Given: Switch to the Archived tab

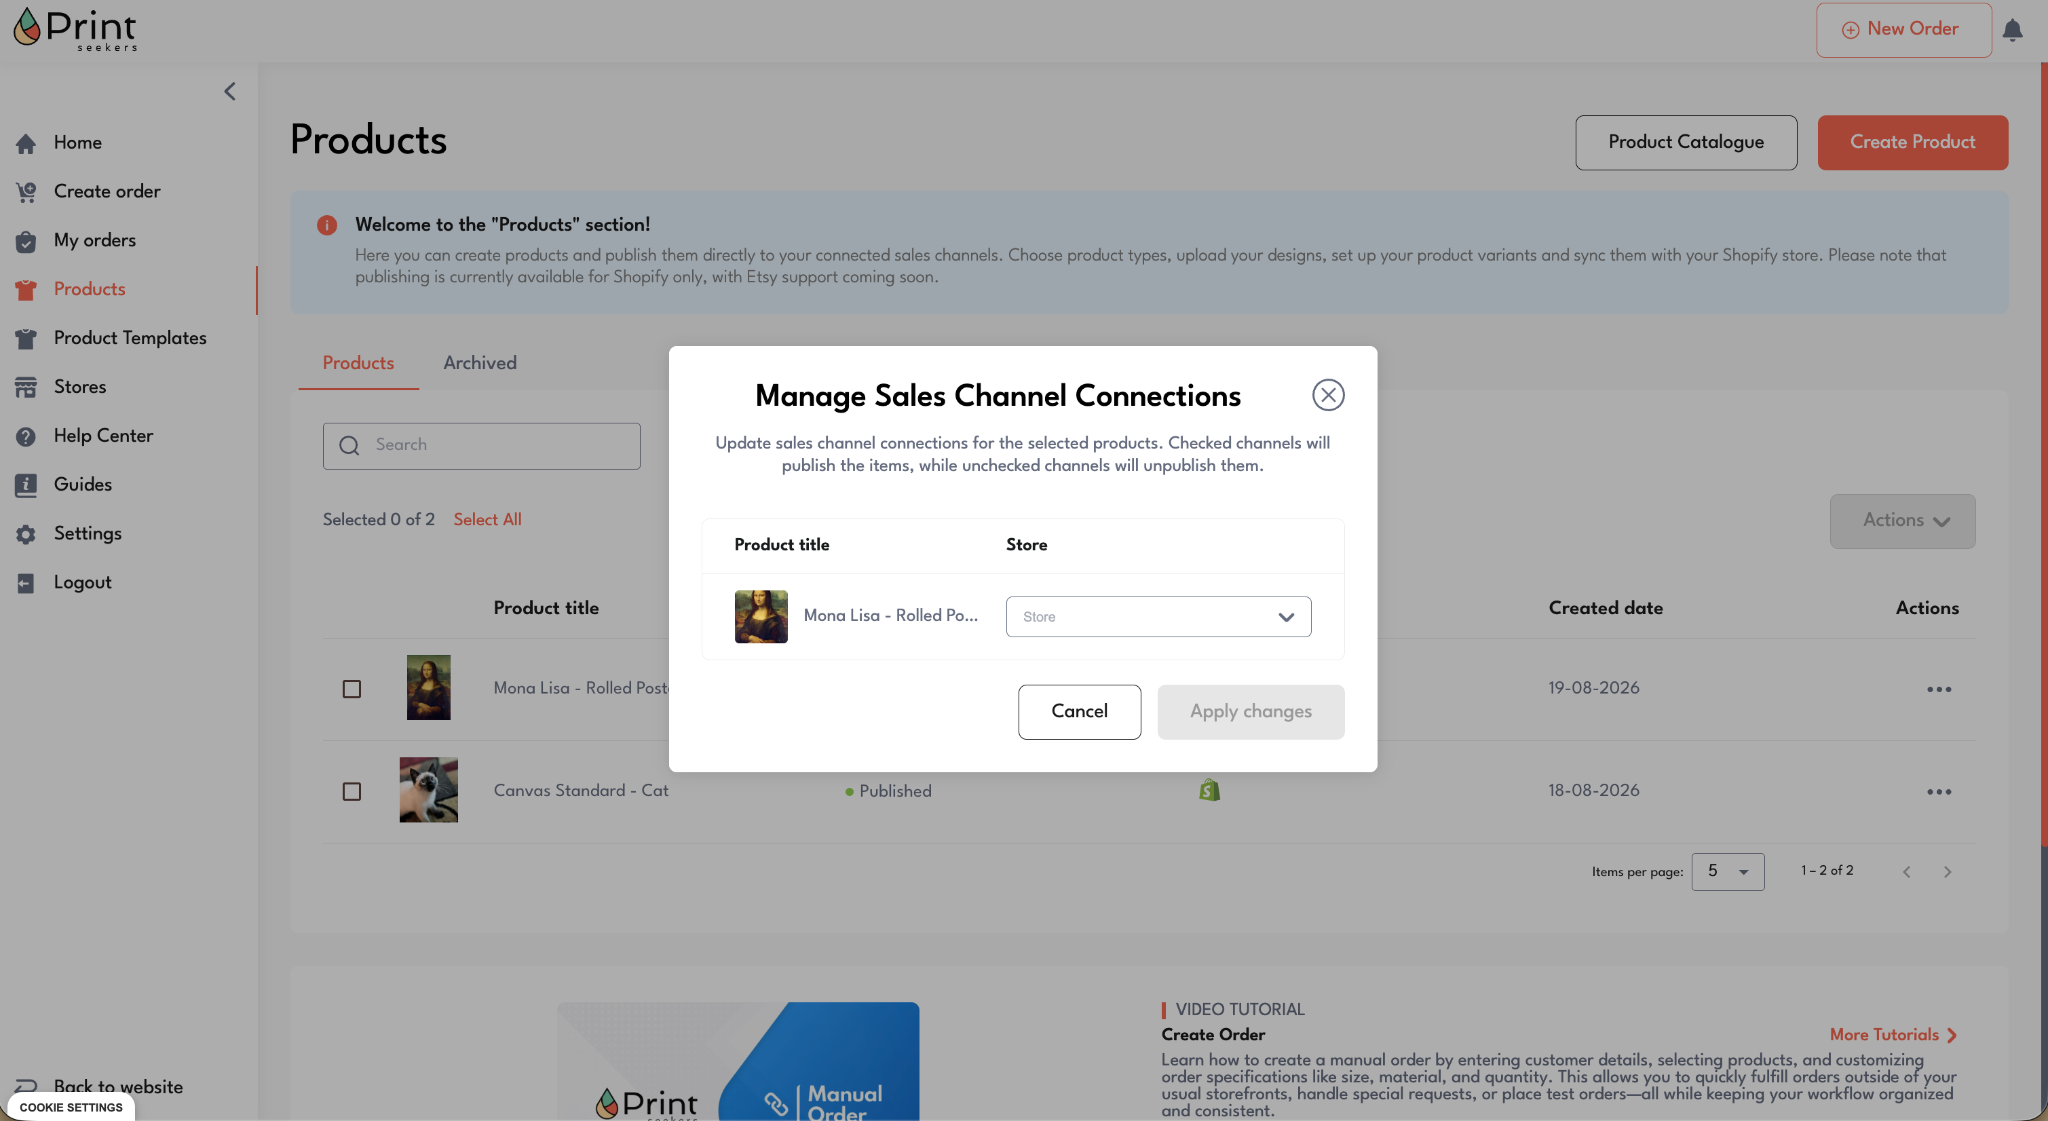Looking at the screenshot, I should [x=480, y=363].
